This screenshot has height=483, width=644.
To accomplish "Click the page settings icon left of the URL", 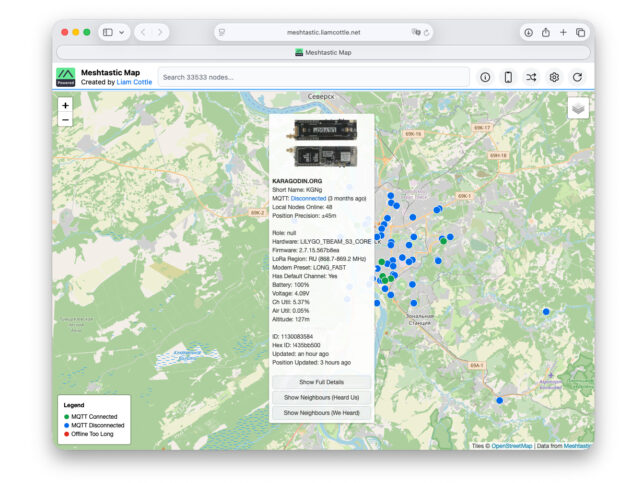I will [x=222, y=32].
